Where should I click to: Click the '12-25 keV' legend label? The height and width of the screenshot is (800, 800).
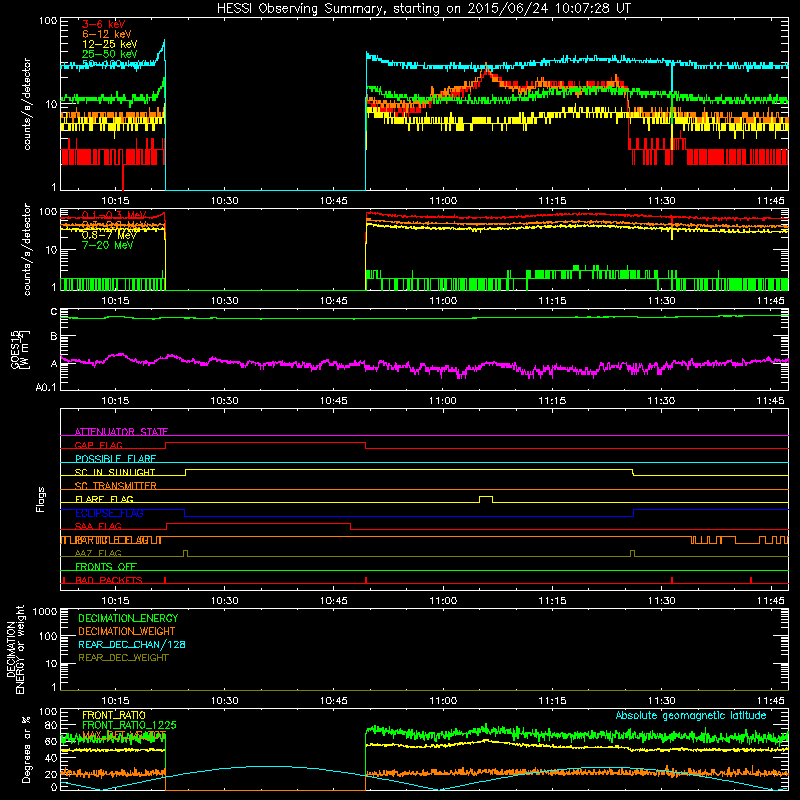(x=110, y=44)
